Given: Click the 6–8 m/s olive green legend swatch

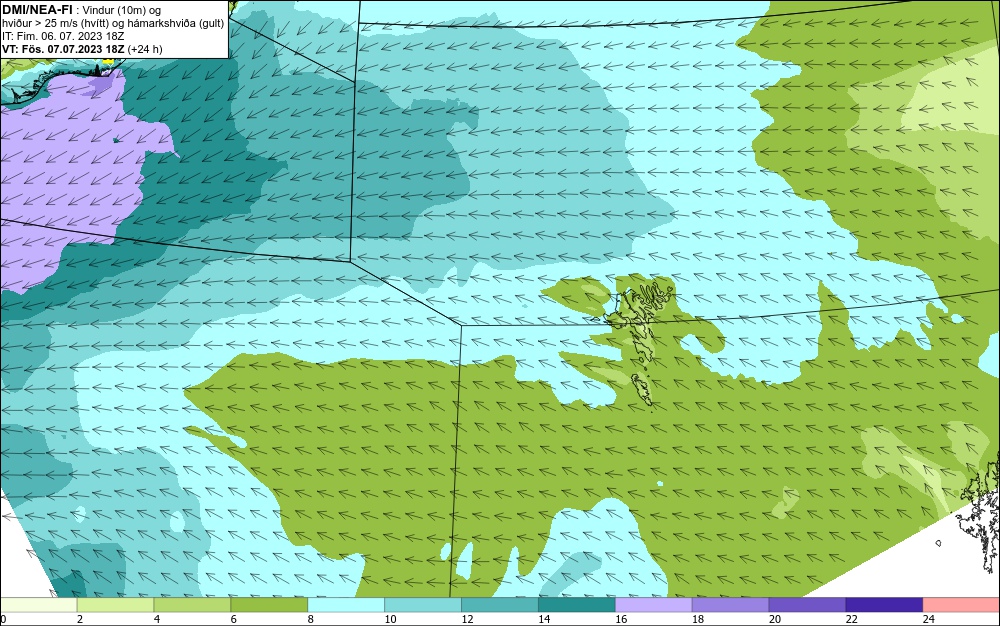Looking at the screenshot, I should pyautogui.click(x=269, y=605).
